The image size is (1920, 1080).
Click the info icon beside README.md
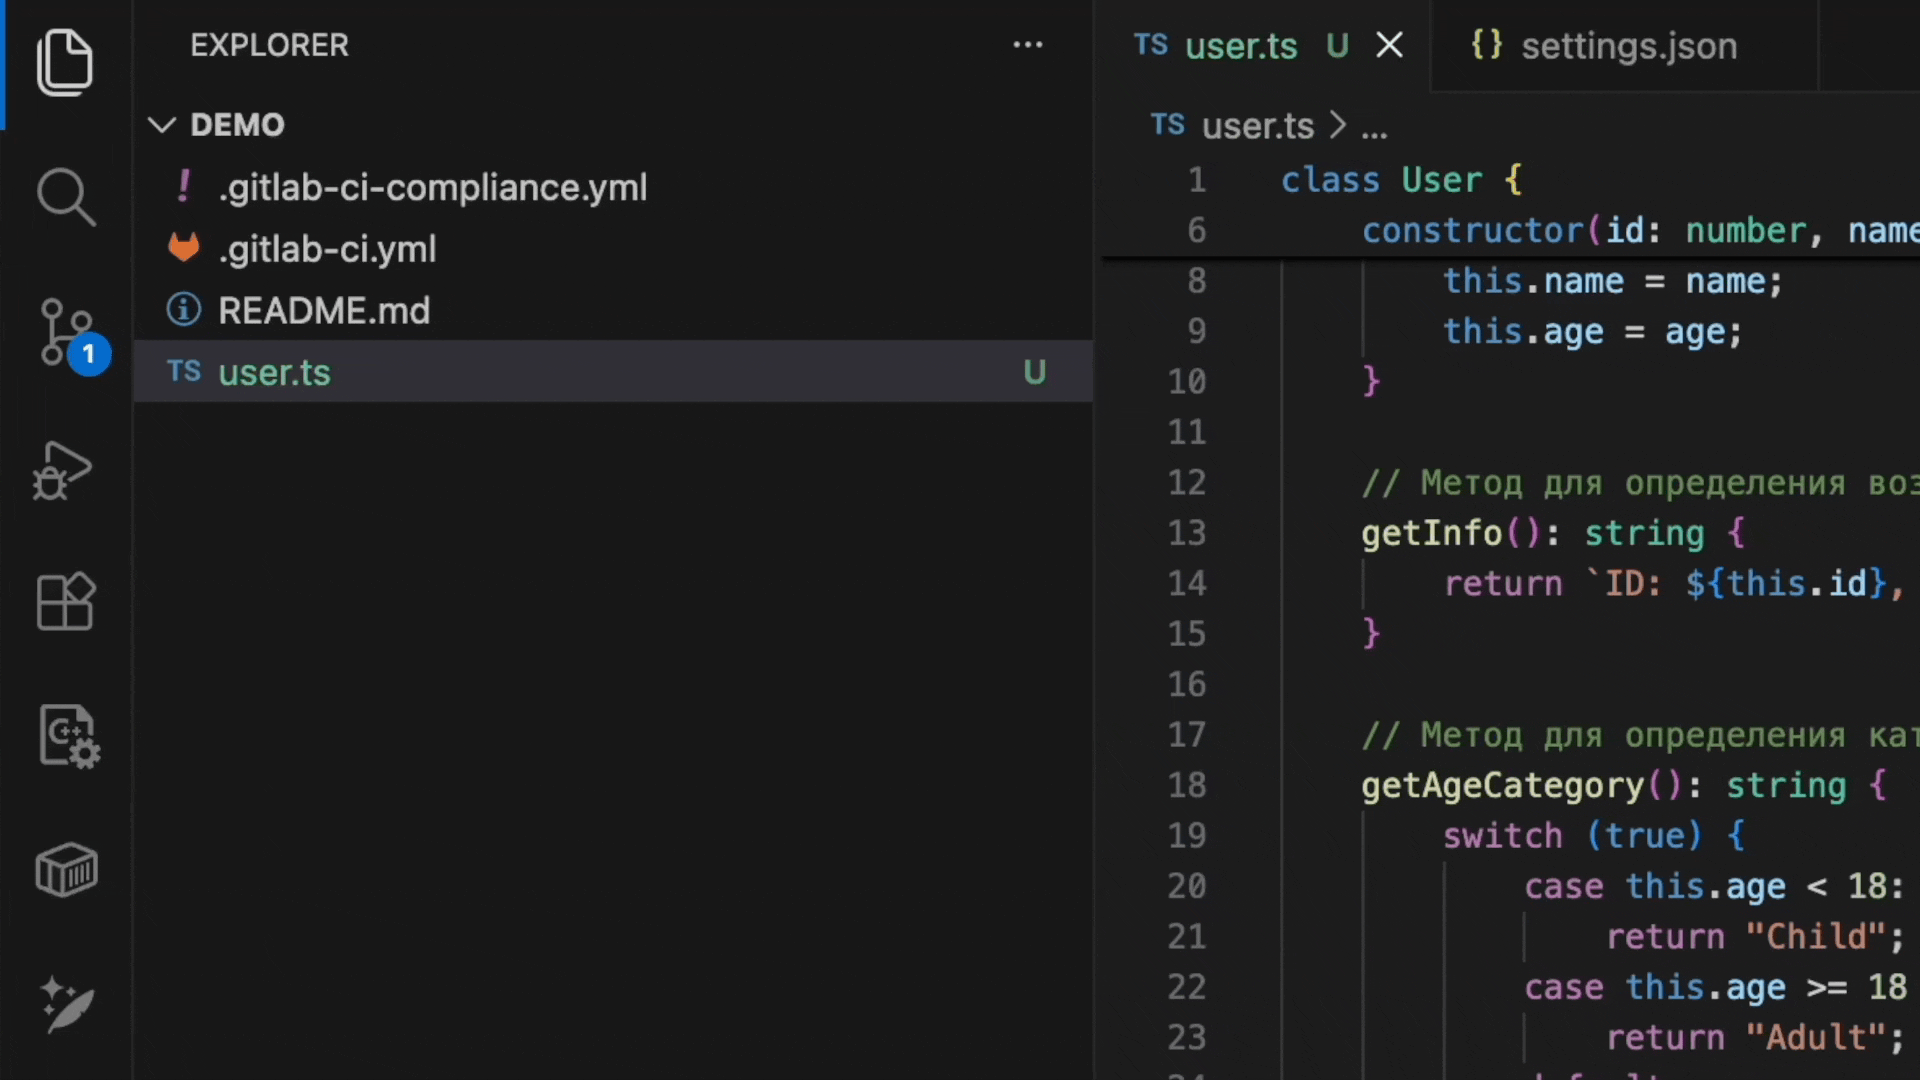184,310
